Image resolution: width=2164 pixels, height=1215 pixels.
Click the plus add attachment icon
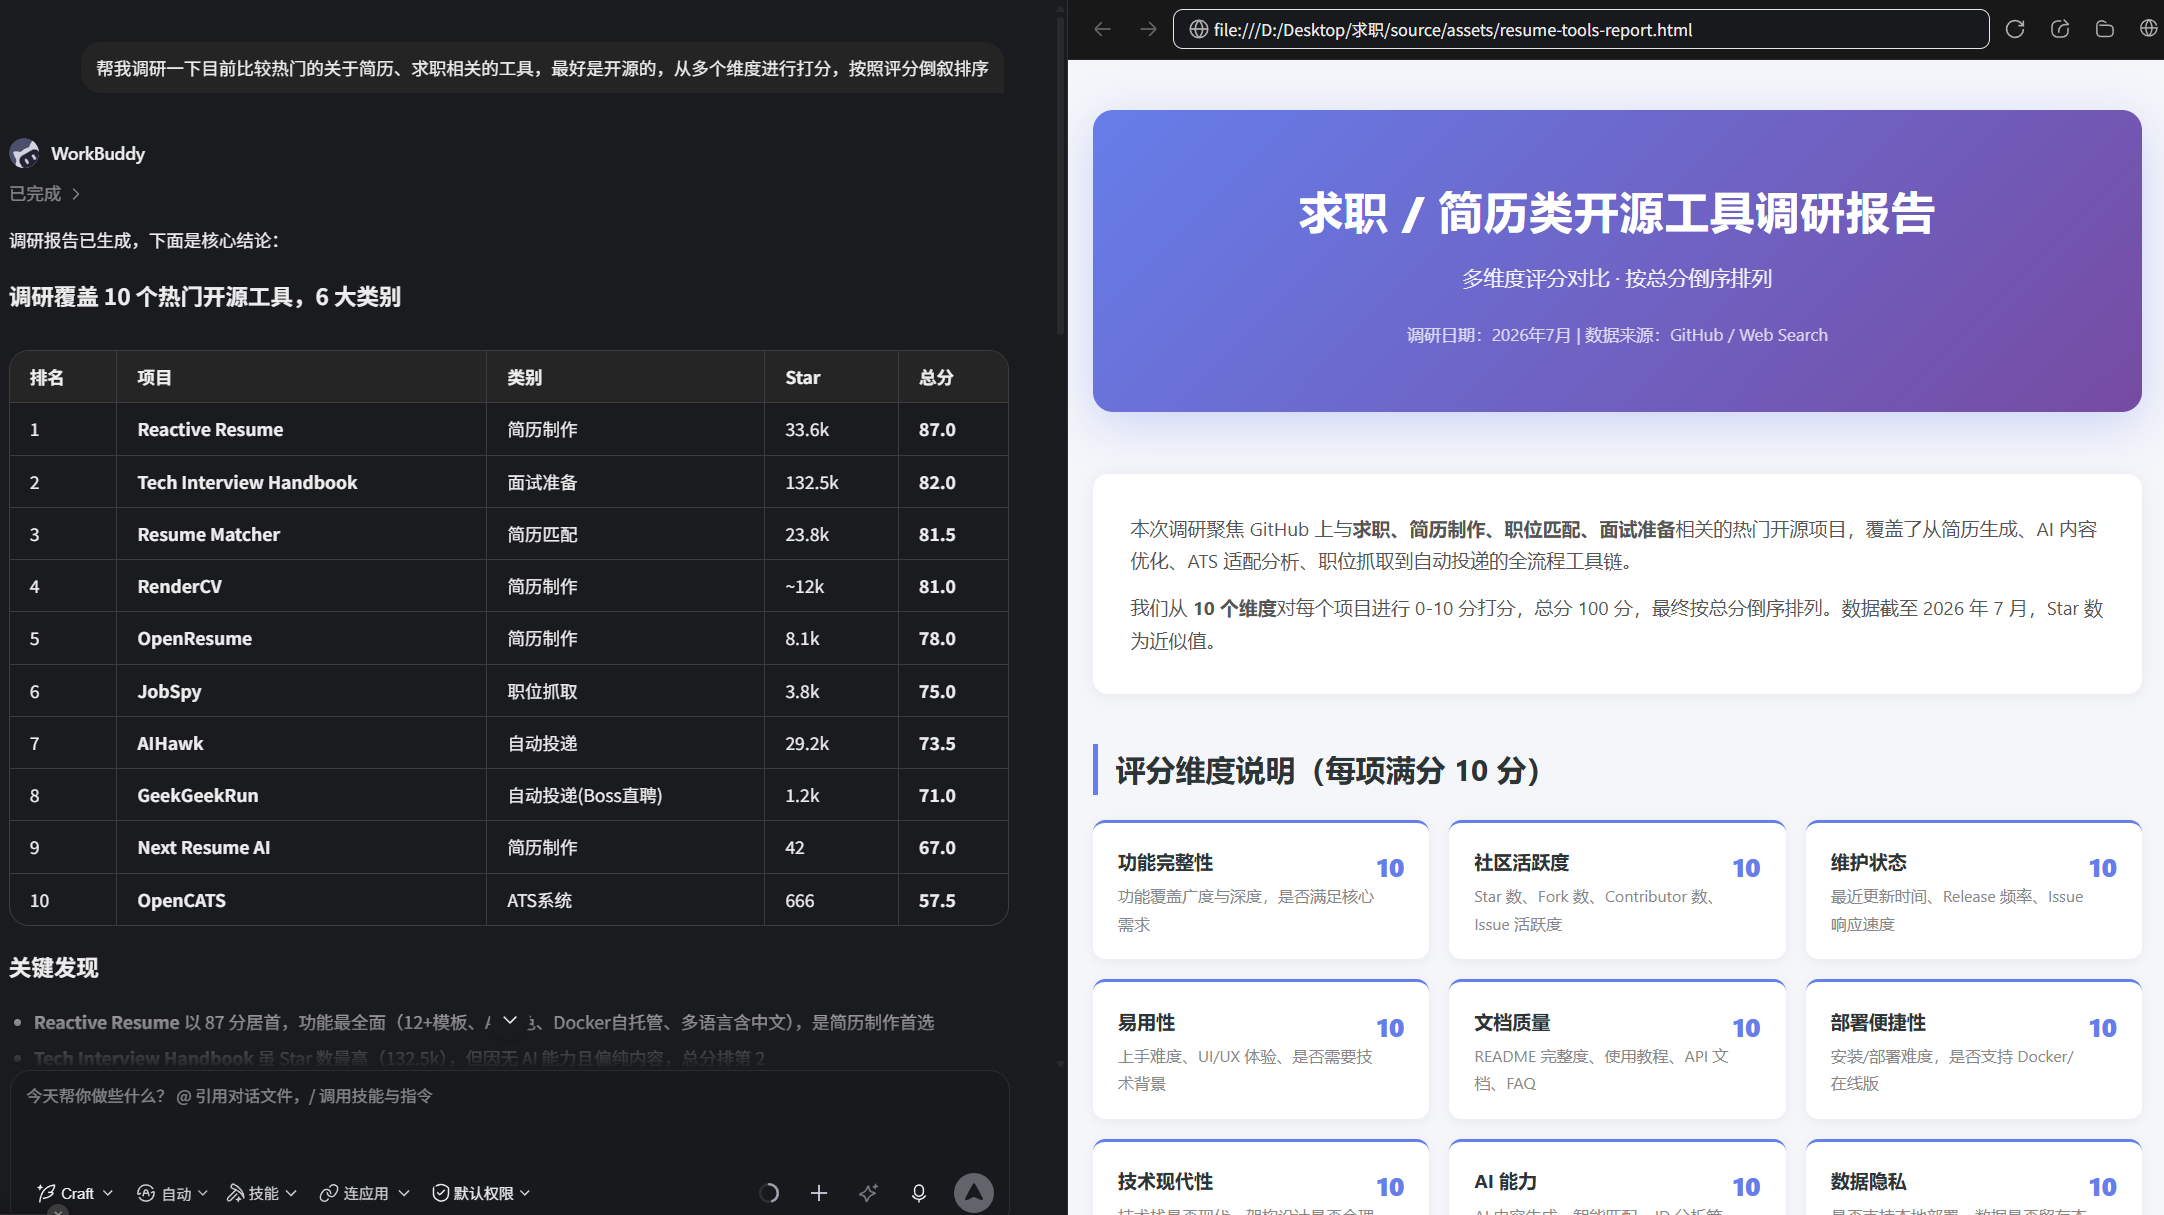click(819, 1192)
